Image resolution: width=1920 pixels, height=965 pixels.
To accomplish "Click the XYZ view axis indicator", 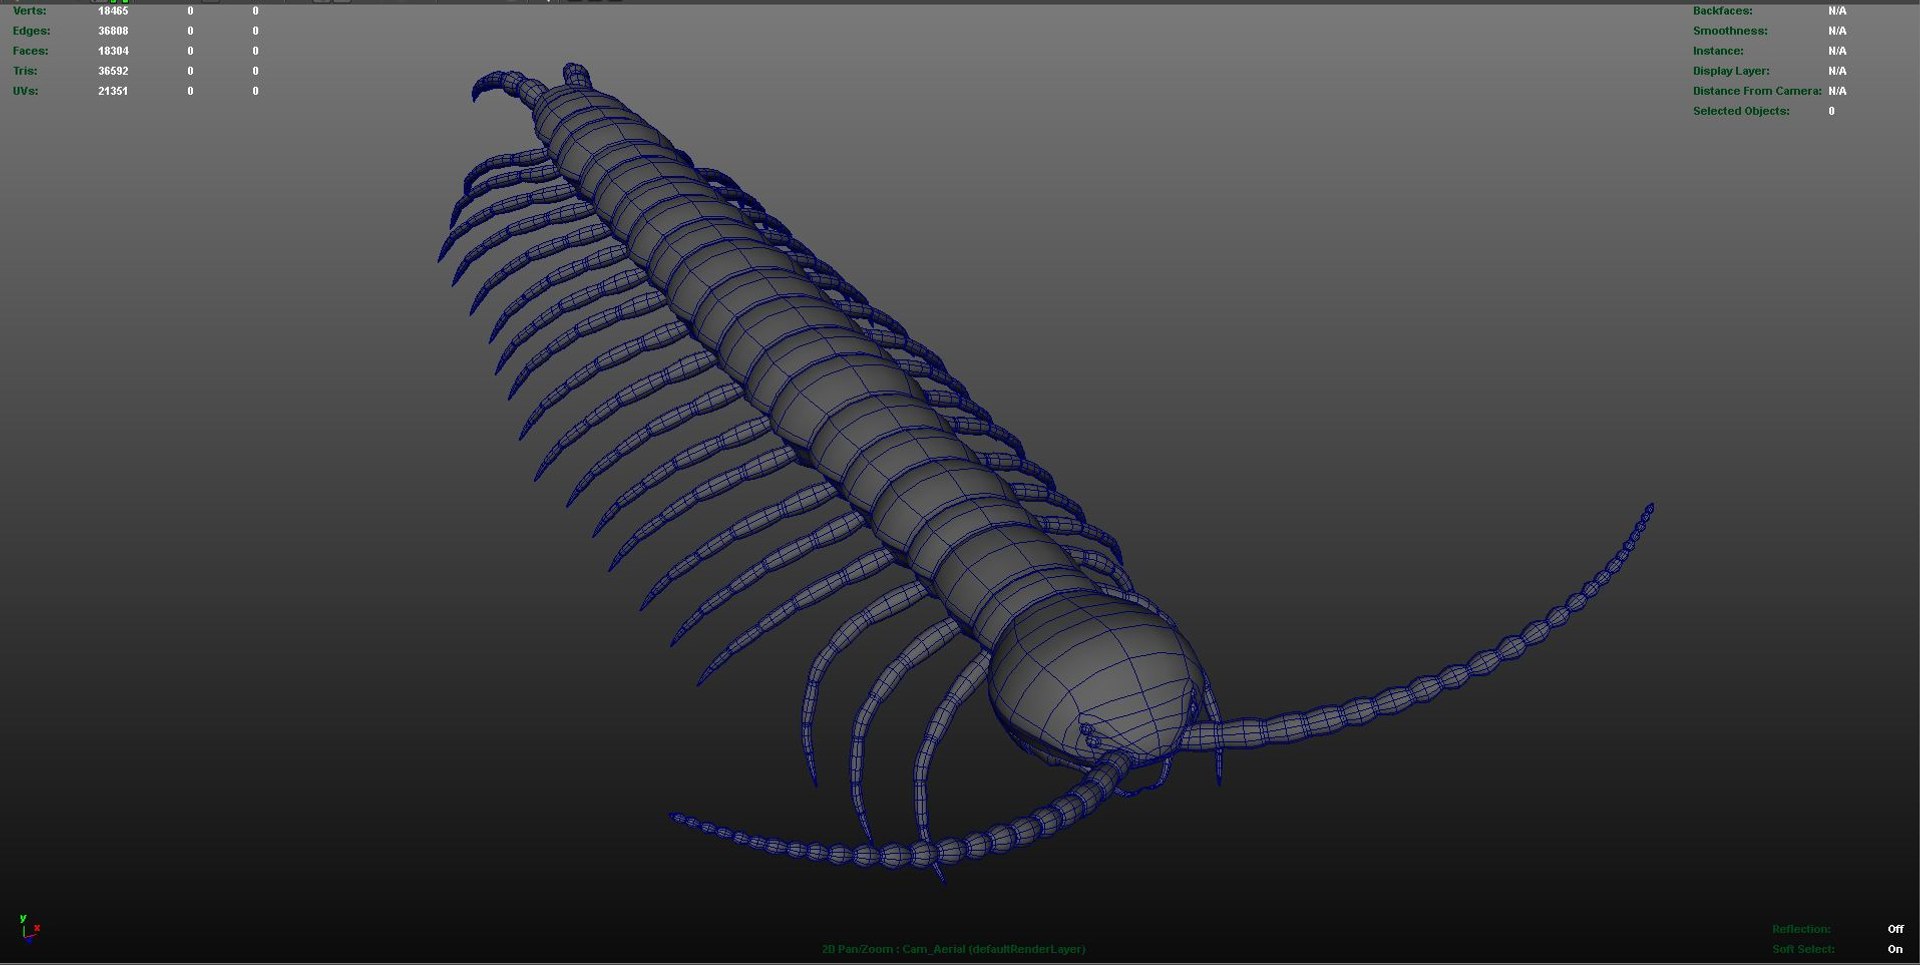I will pyautogui.click(x=29, y=930).
